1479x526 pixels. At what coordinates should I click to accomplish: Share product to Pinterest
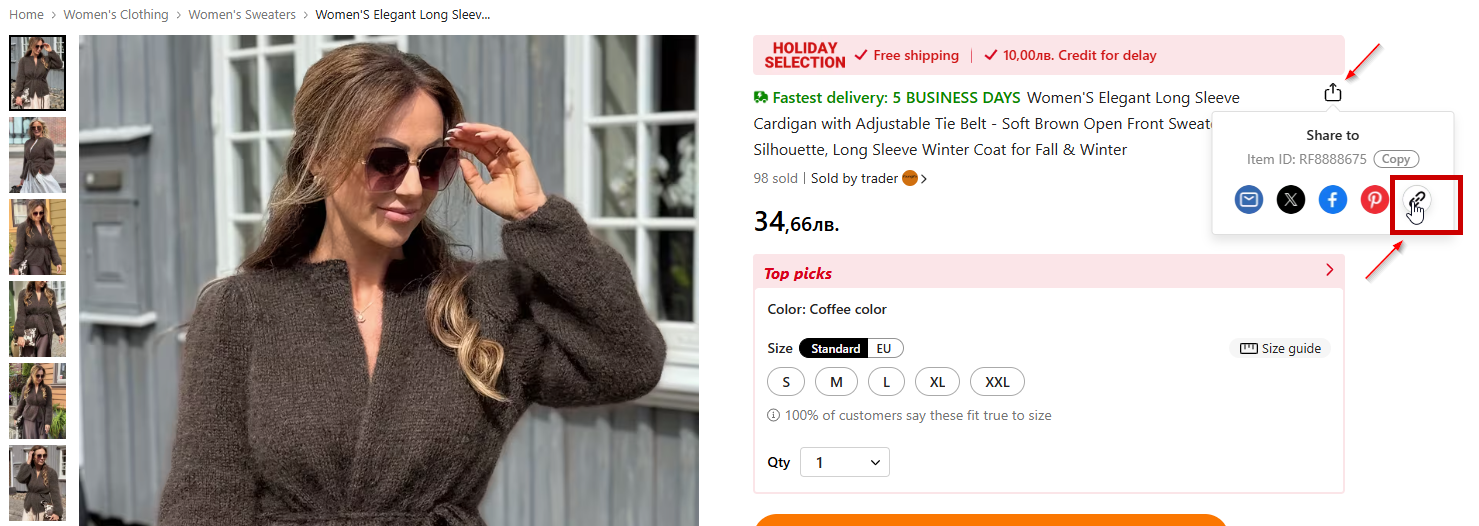[x=1375, y=200]
